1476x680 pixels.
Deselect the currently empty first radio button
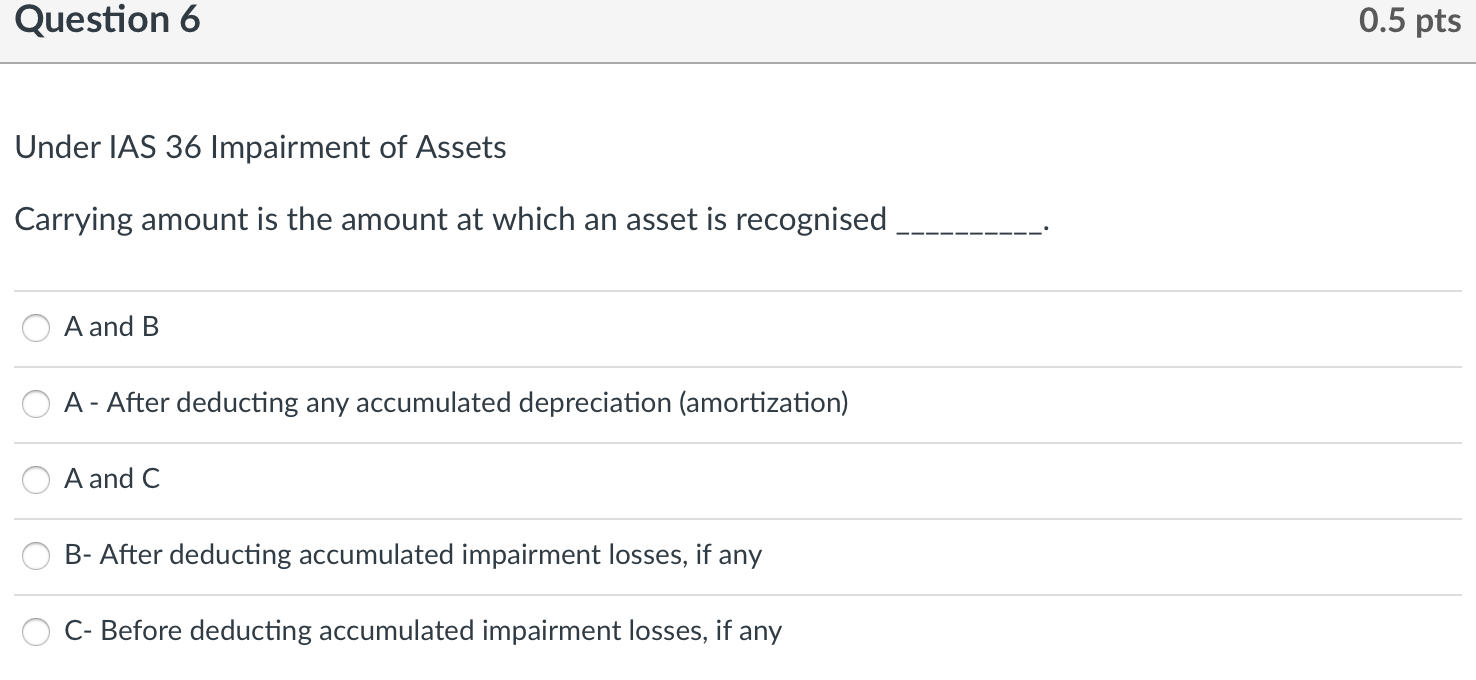tap(36, 327)
